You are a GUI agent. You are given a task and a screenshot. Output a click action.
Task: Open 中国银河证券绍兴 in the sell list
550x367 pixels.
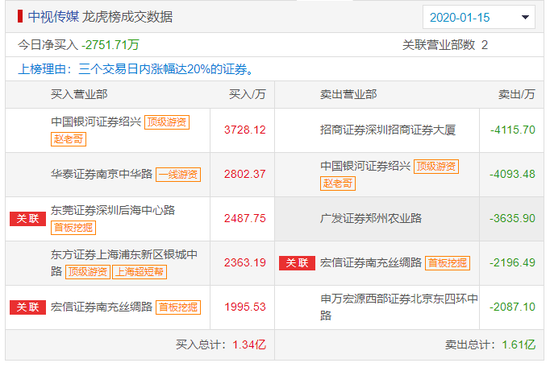point(365,166)
